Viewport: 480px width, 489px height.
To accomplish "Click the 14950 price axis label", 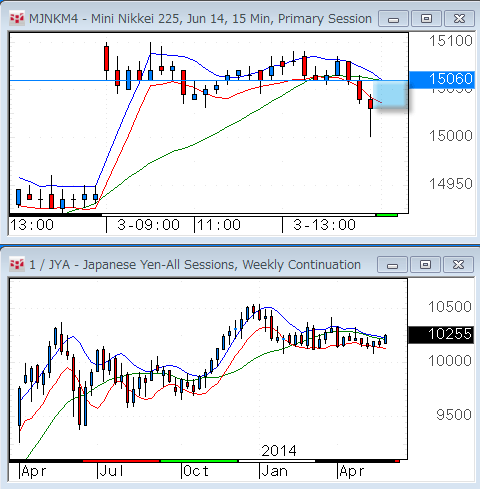I will pos(451,184).
